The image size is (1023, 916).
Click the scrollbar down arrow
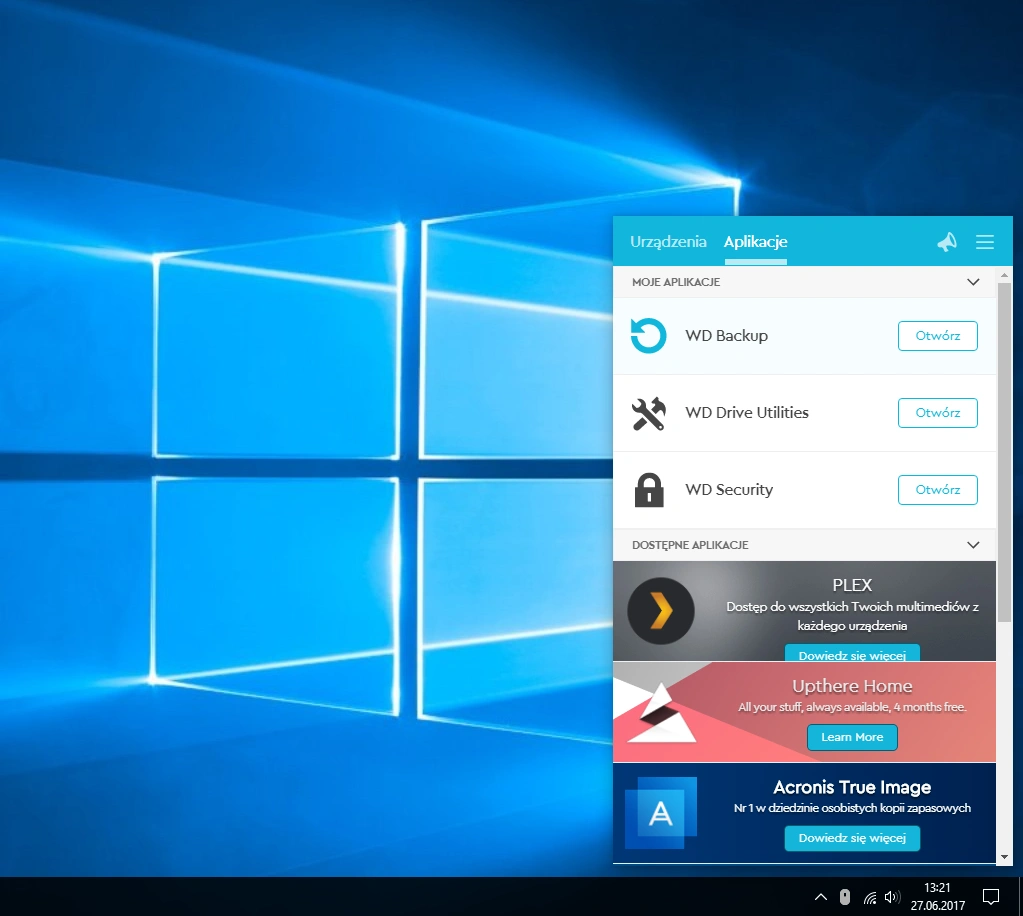coord(1004,857)
